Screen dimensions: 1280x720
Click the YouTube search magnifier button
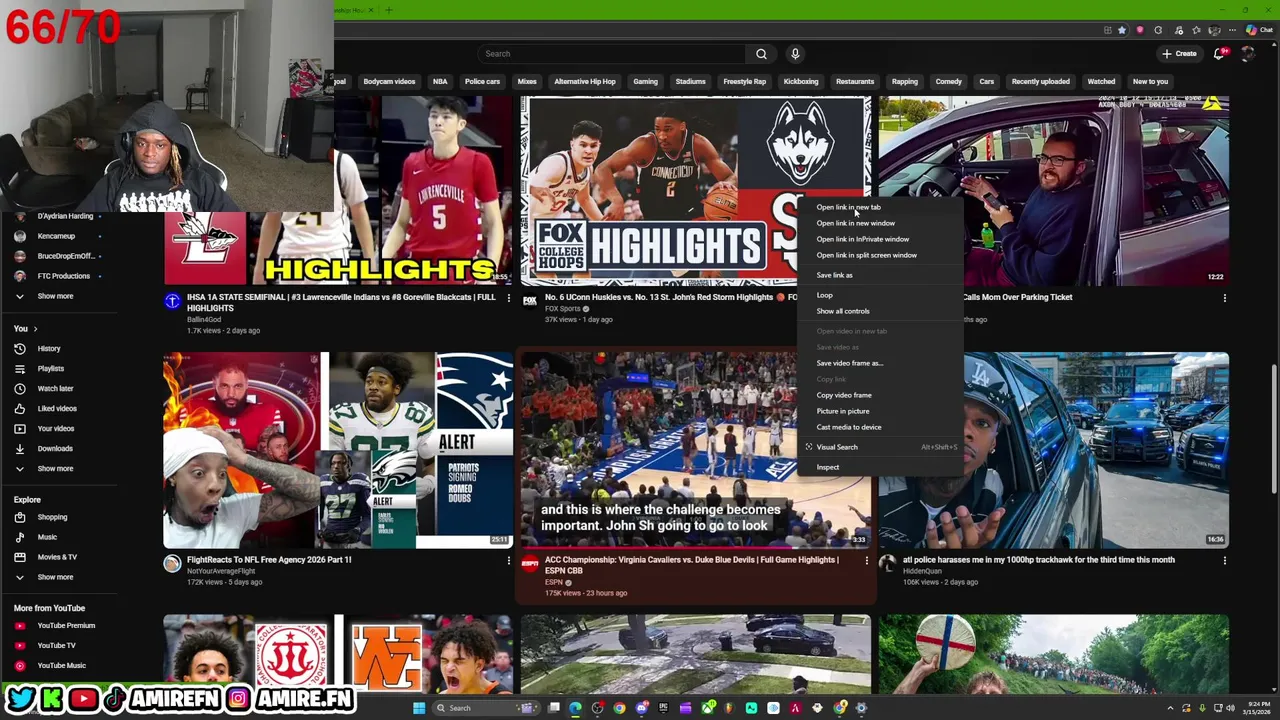(x=761, y=54)
